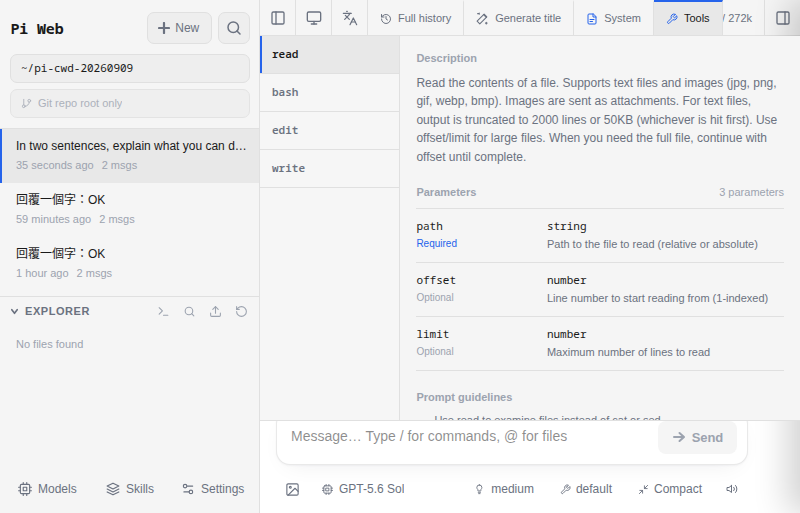The width and height of the screenshot is (800, 513).
Task: Open the default tools preset selector
Action: click(586, 489)
